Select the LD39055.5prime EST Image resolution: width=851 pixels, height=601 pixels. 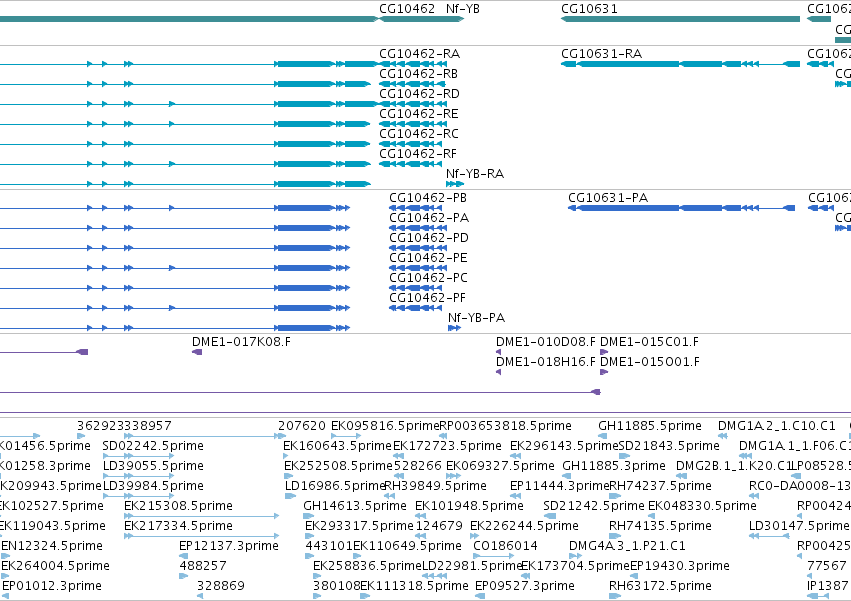[x=153, y=466]
